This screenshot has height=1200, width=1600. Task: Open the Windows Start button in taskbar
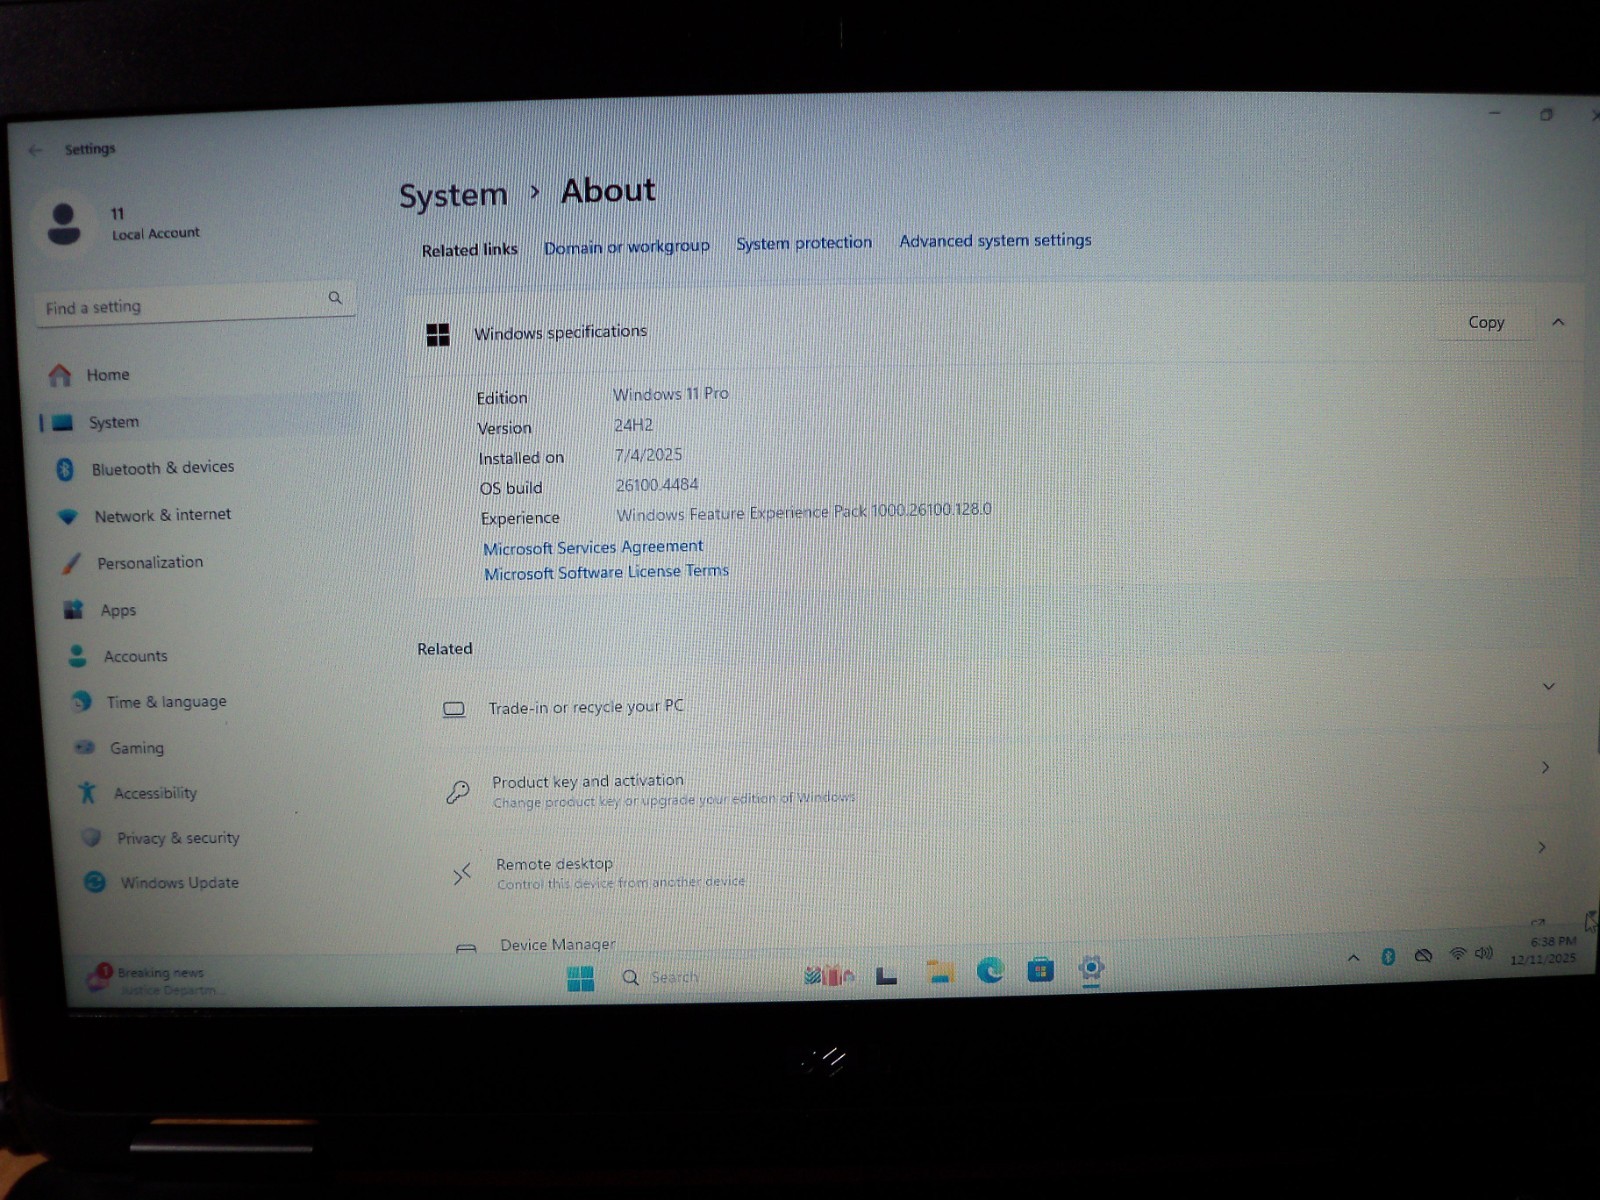coord(580,978)
